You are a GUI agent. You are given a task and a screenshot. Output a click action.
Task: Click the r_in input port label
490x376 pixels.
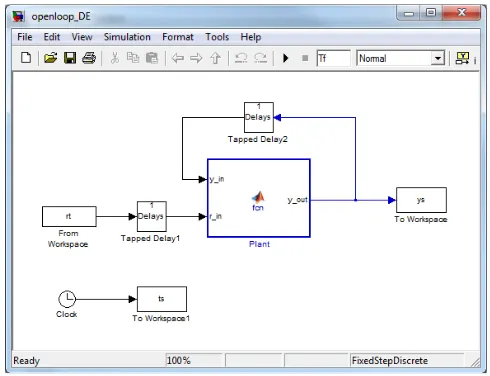click(216, 216)
